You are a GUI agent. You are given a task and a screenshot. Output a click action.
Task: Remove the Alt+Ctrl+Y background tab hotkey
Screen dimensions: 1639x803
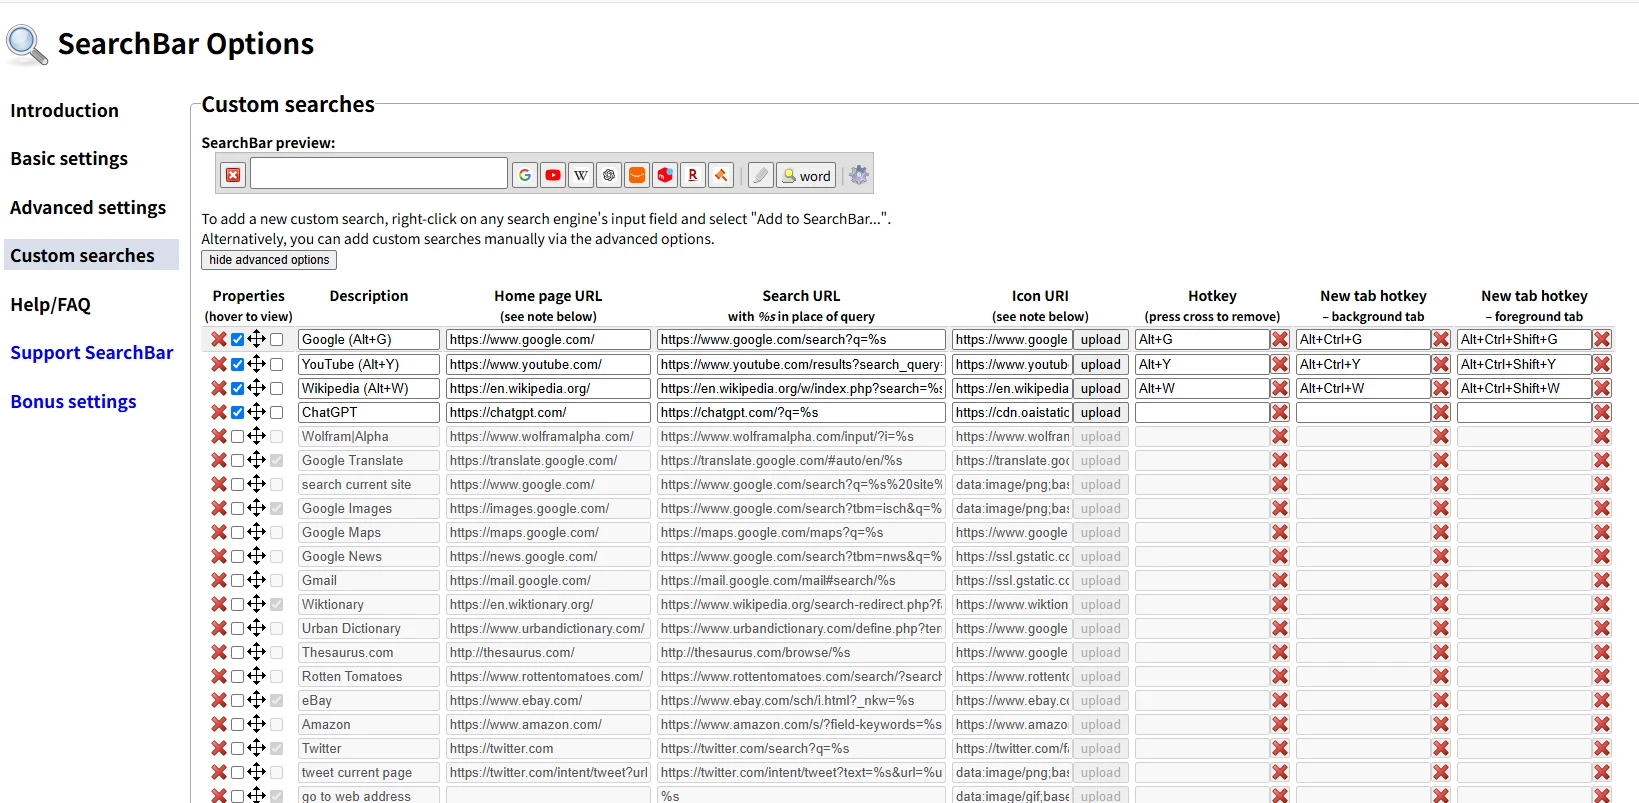1441,364
